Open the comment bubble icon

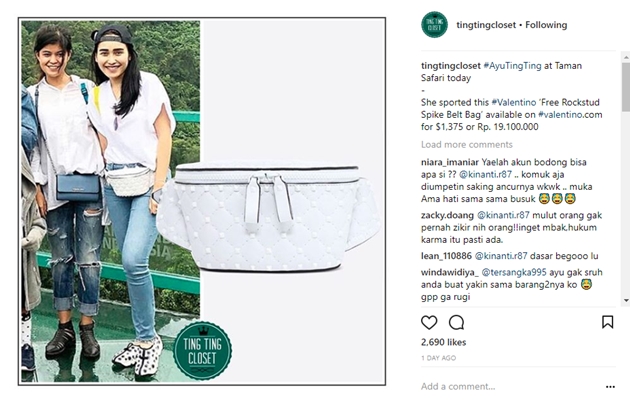(456, 322)
